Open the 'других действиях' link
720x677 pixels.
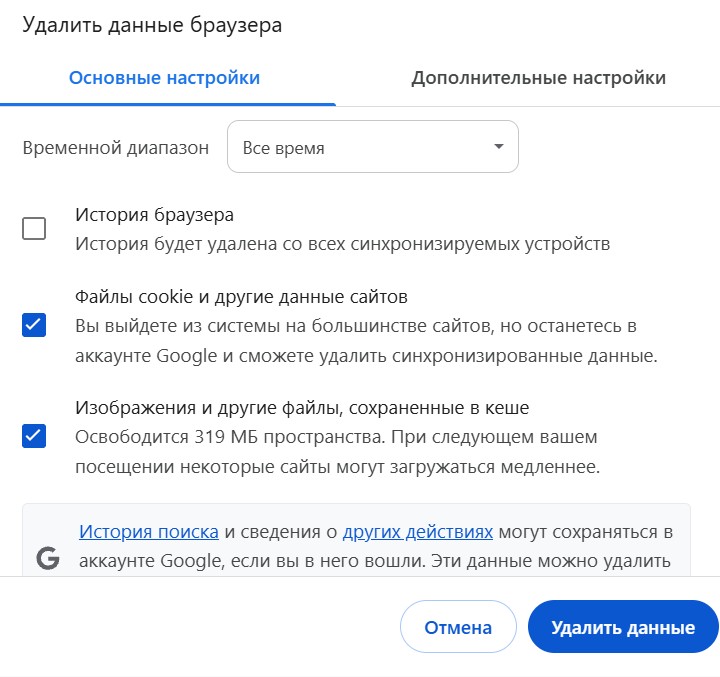point(418,532)
